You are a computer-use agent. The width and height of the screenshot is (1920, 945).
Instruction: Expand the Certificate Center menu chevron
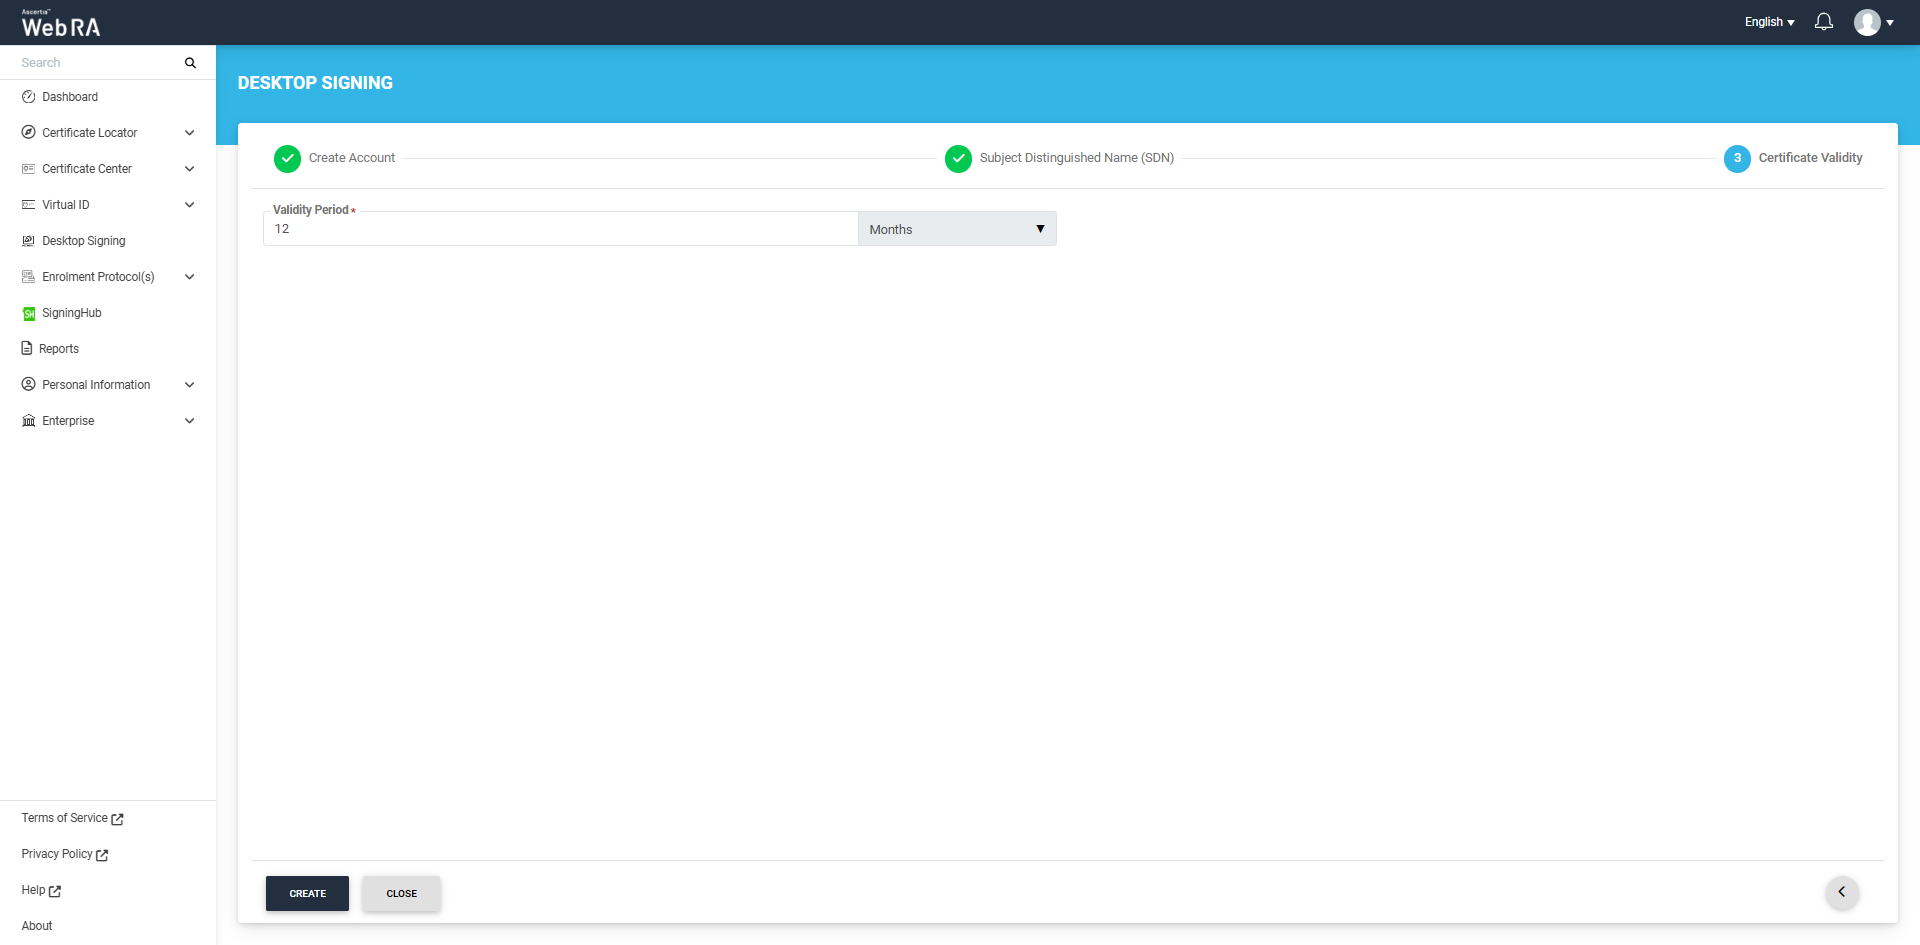[189, 169]
